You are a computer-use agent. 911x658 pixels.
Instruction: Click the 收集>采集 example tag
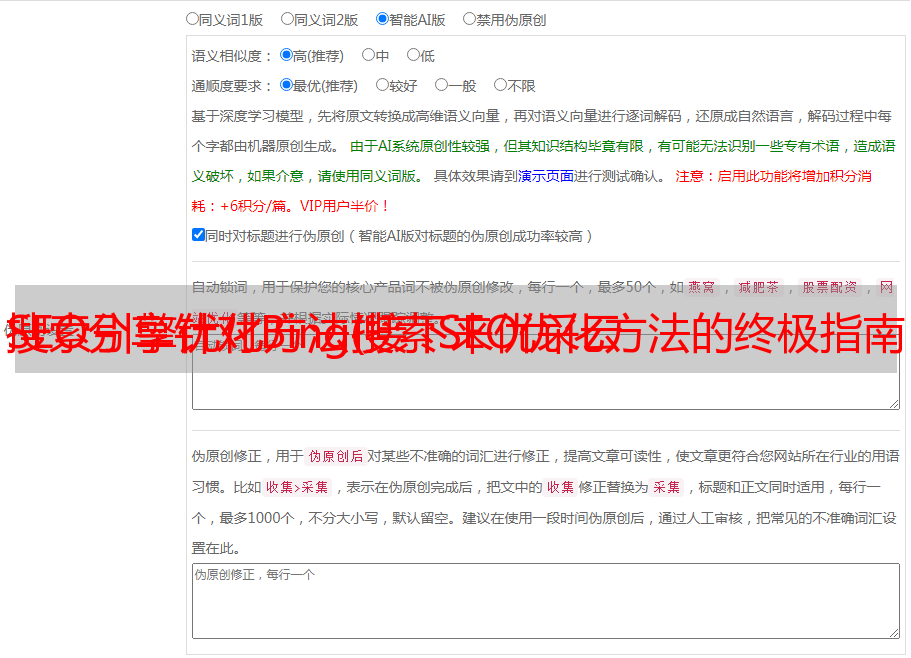(x=297, y=487)
